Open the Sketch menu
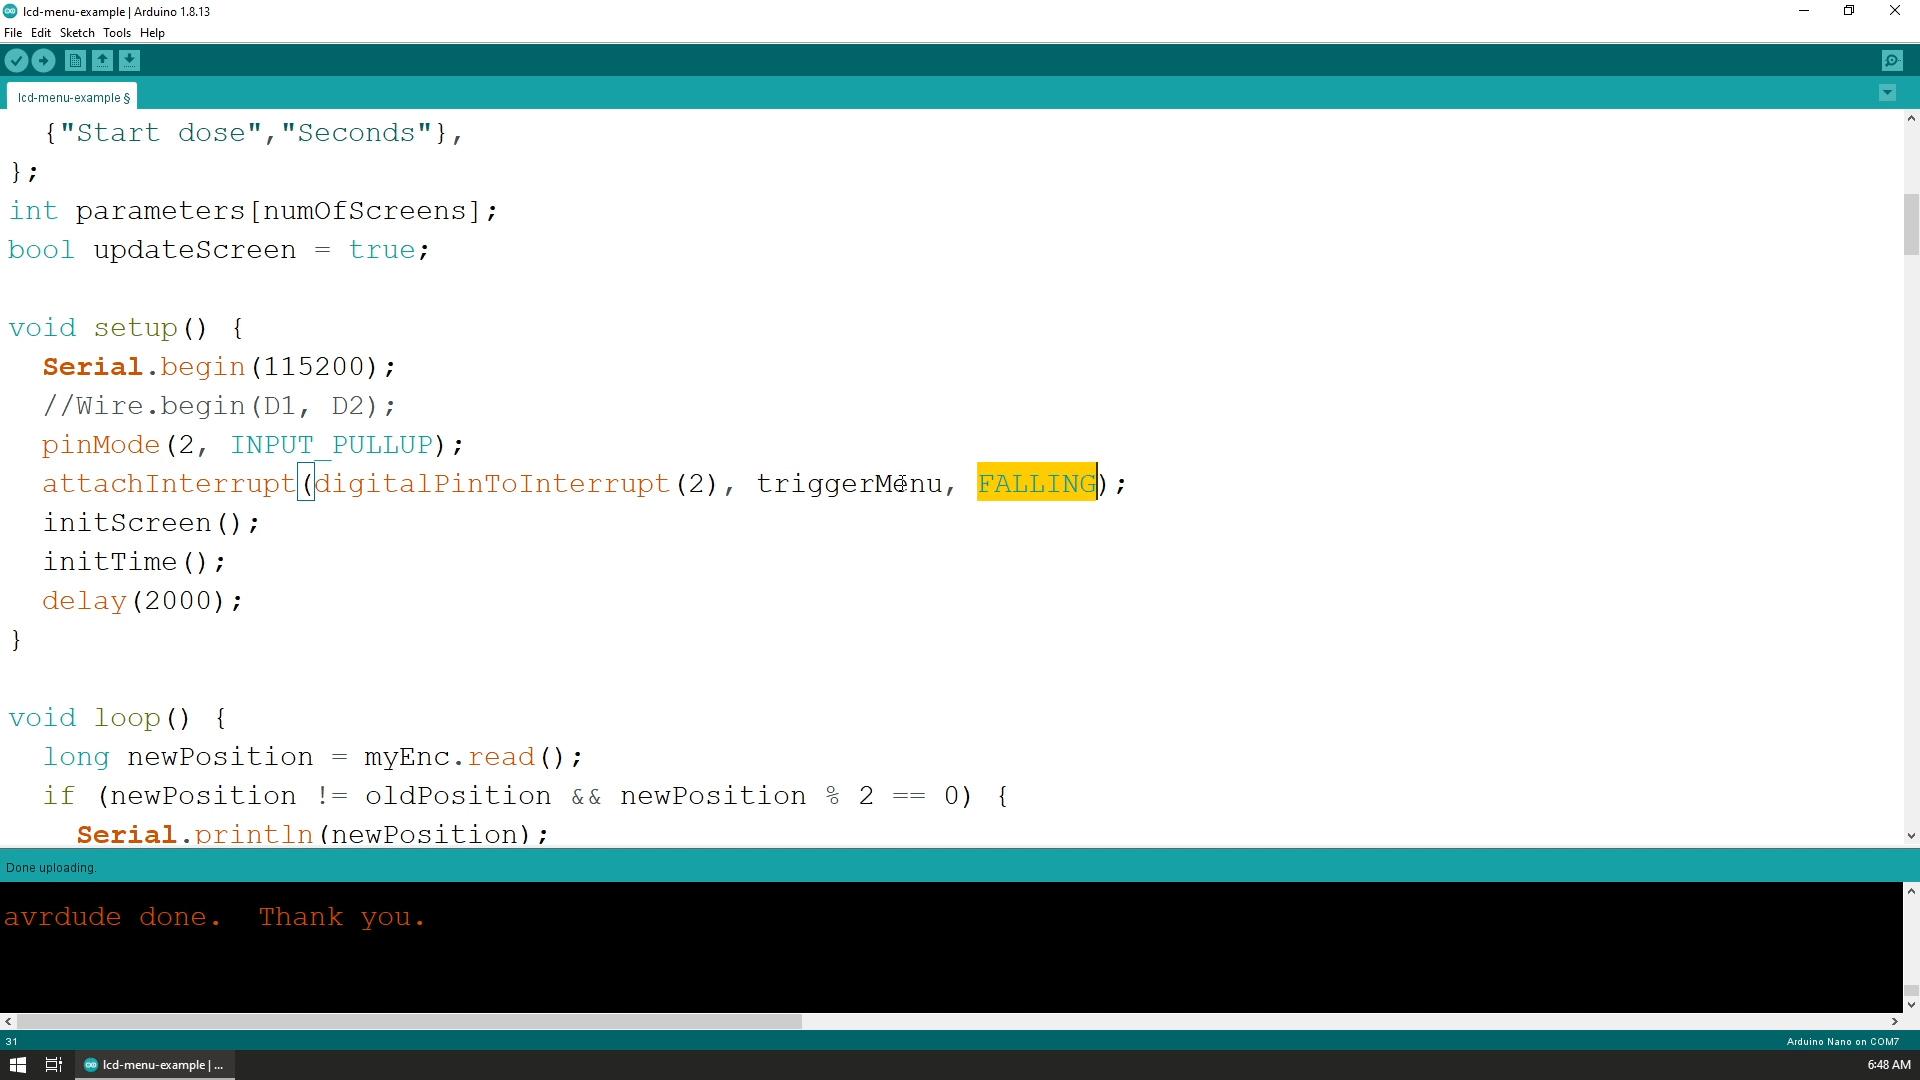Image resolution: width=1920 pixels, height=1080 pixels. point(75,33)
